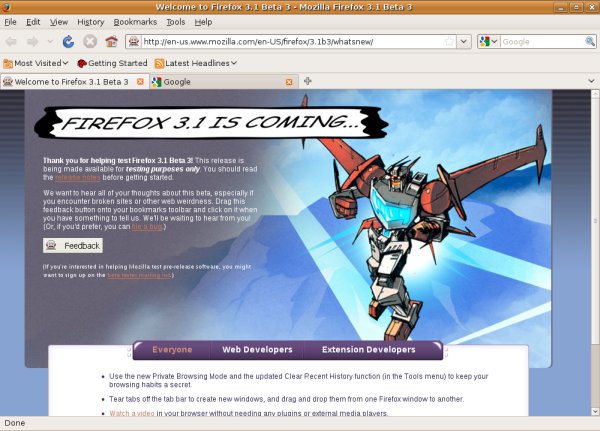Click the site identity icon in the address bar
Screen dimensions: 600x431
coord(134,41)
